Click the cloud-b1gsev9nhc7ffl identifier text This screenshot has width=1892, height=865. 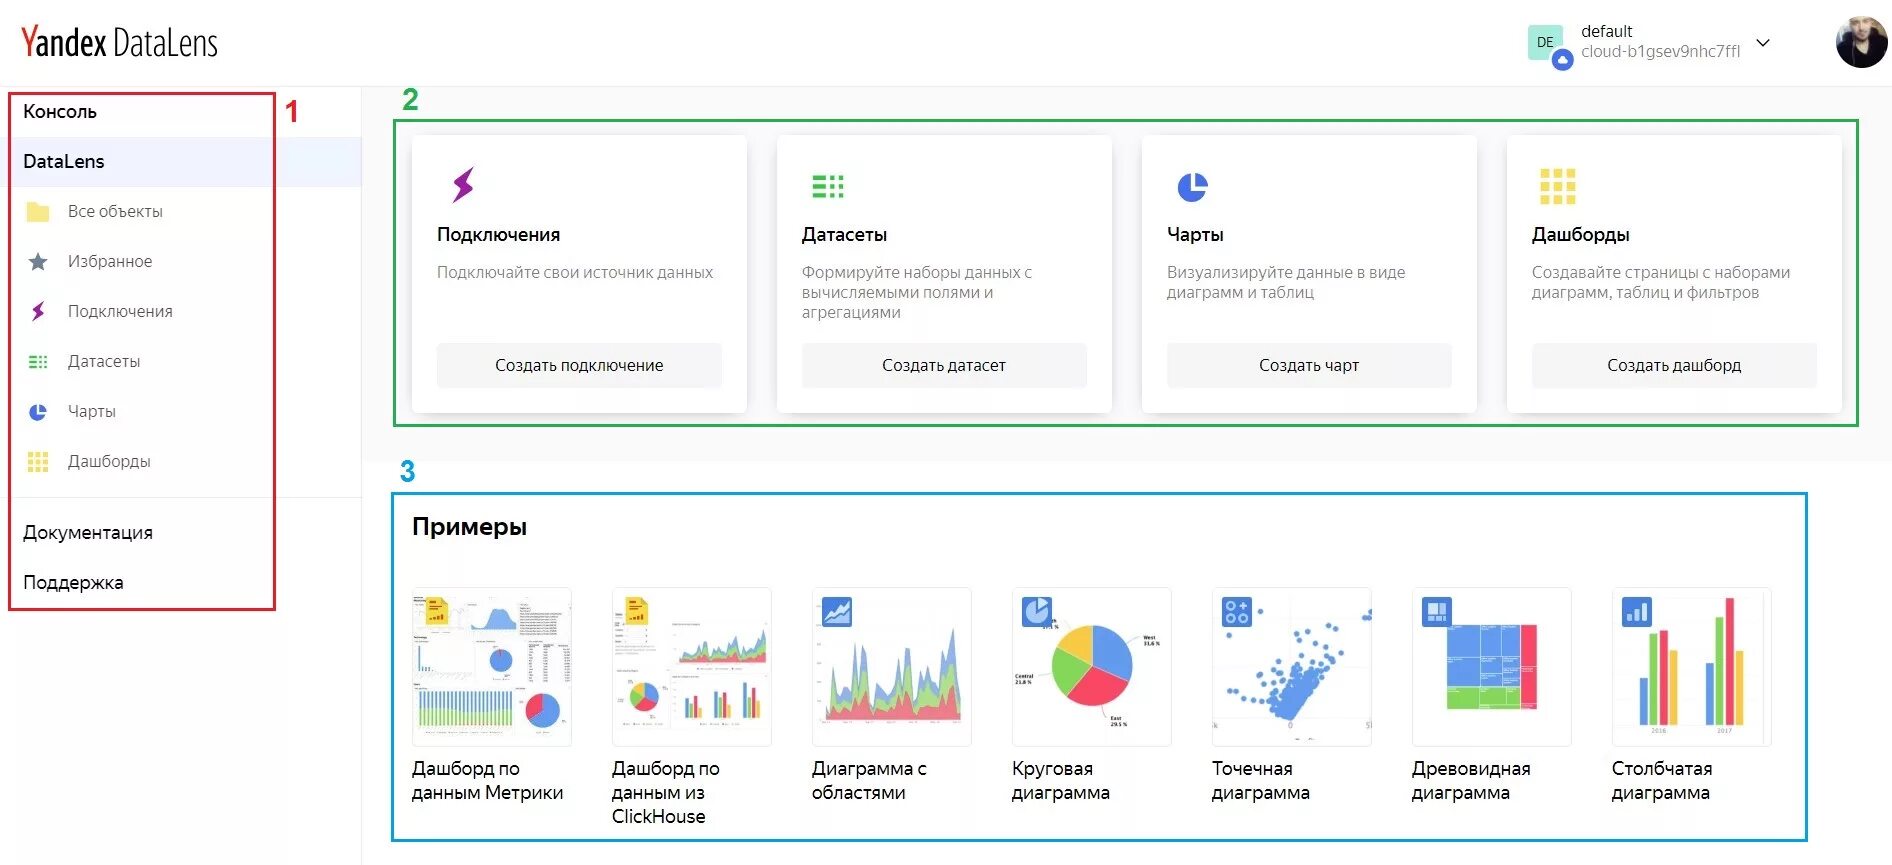point(1660,51)
